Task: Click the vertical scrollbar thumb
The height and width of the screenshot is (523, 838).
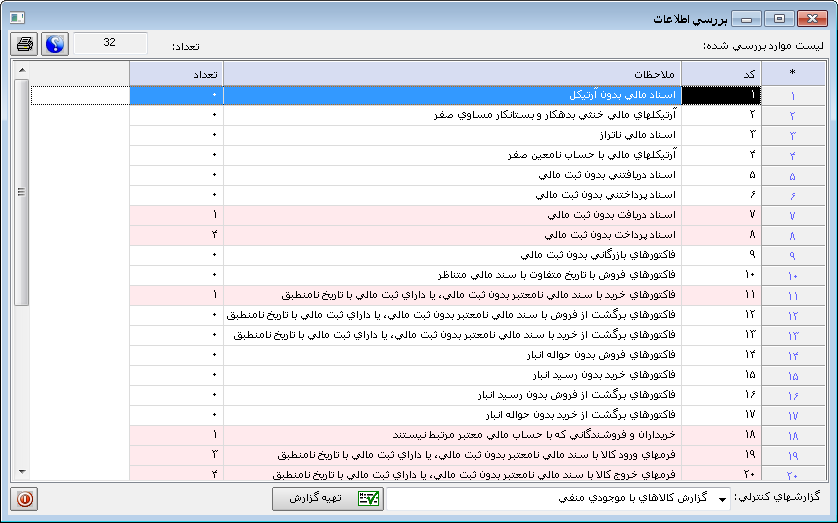Action: [21, 190]
